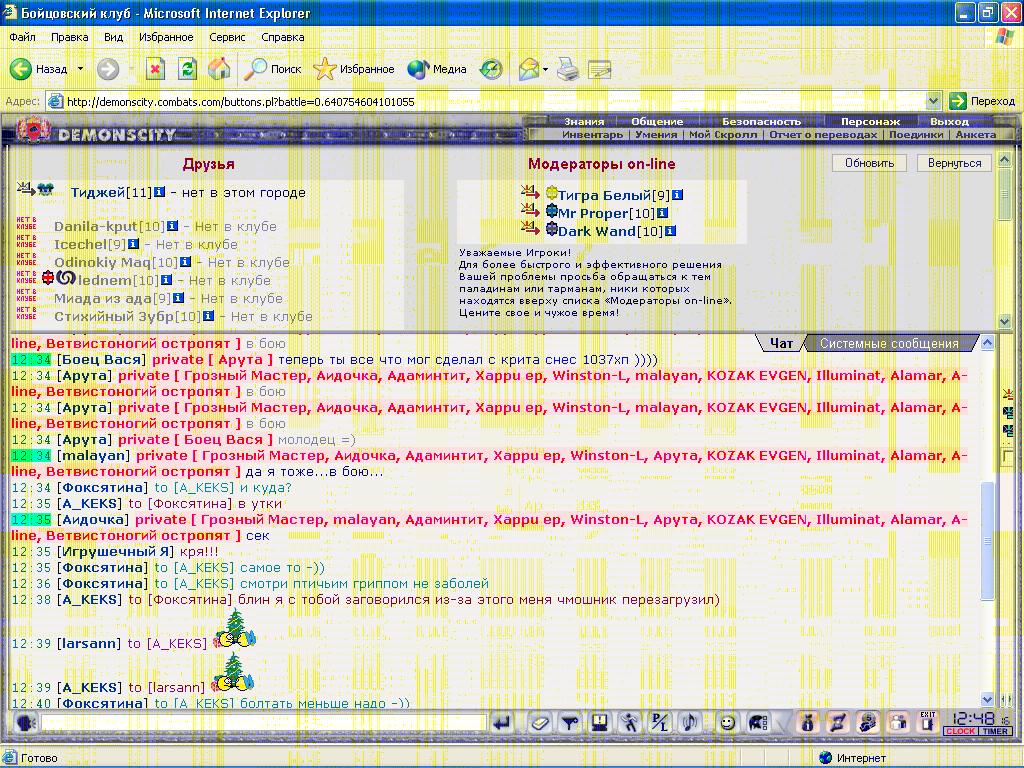Open the Избранное menu in menu bar
This screenshot has height=768, width=1024.
coord(166,37)
